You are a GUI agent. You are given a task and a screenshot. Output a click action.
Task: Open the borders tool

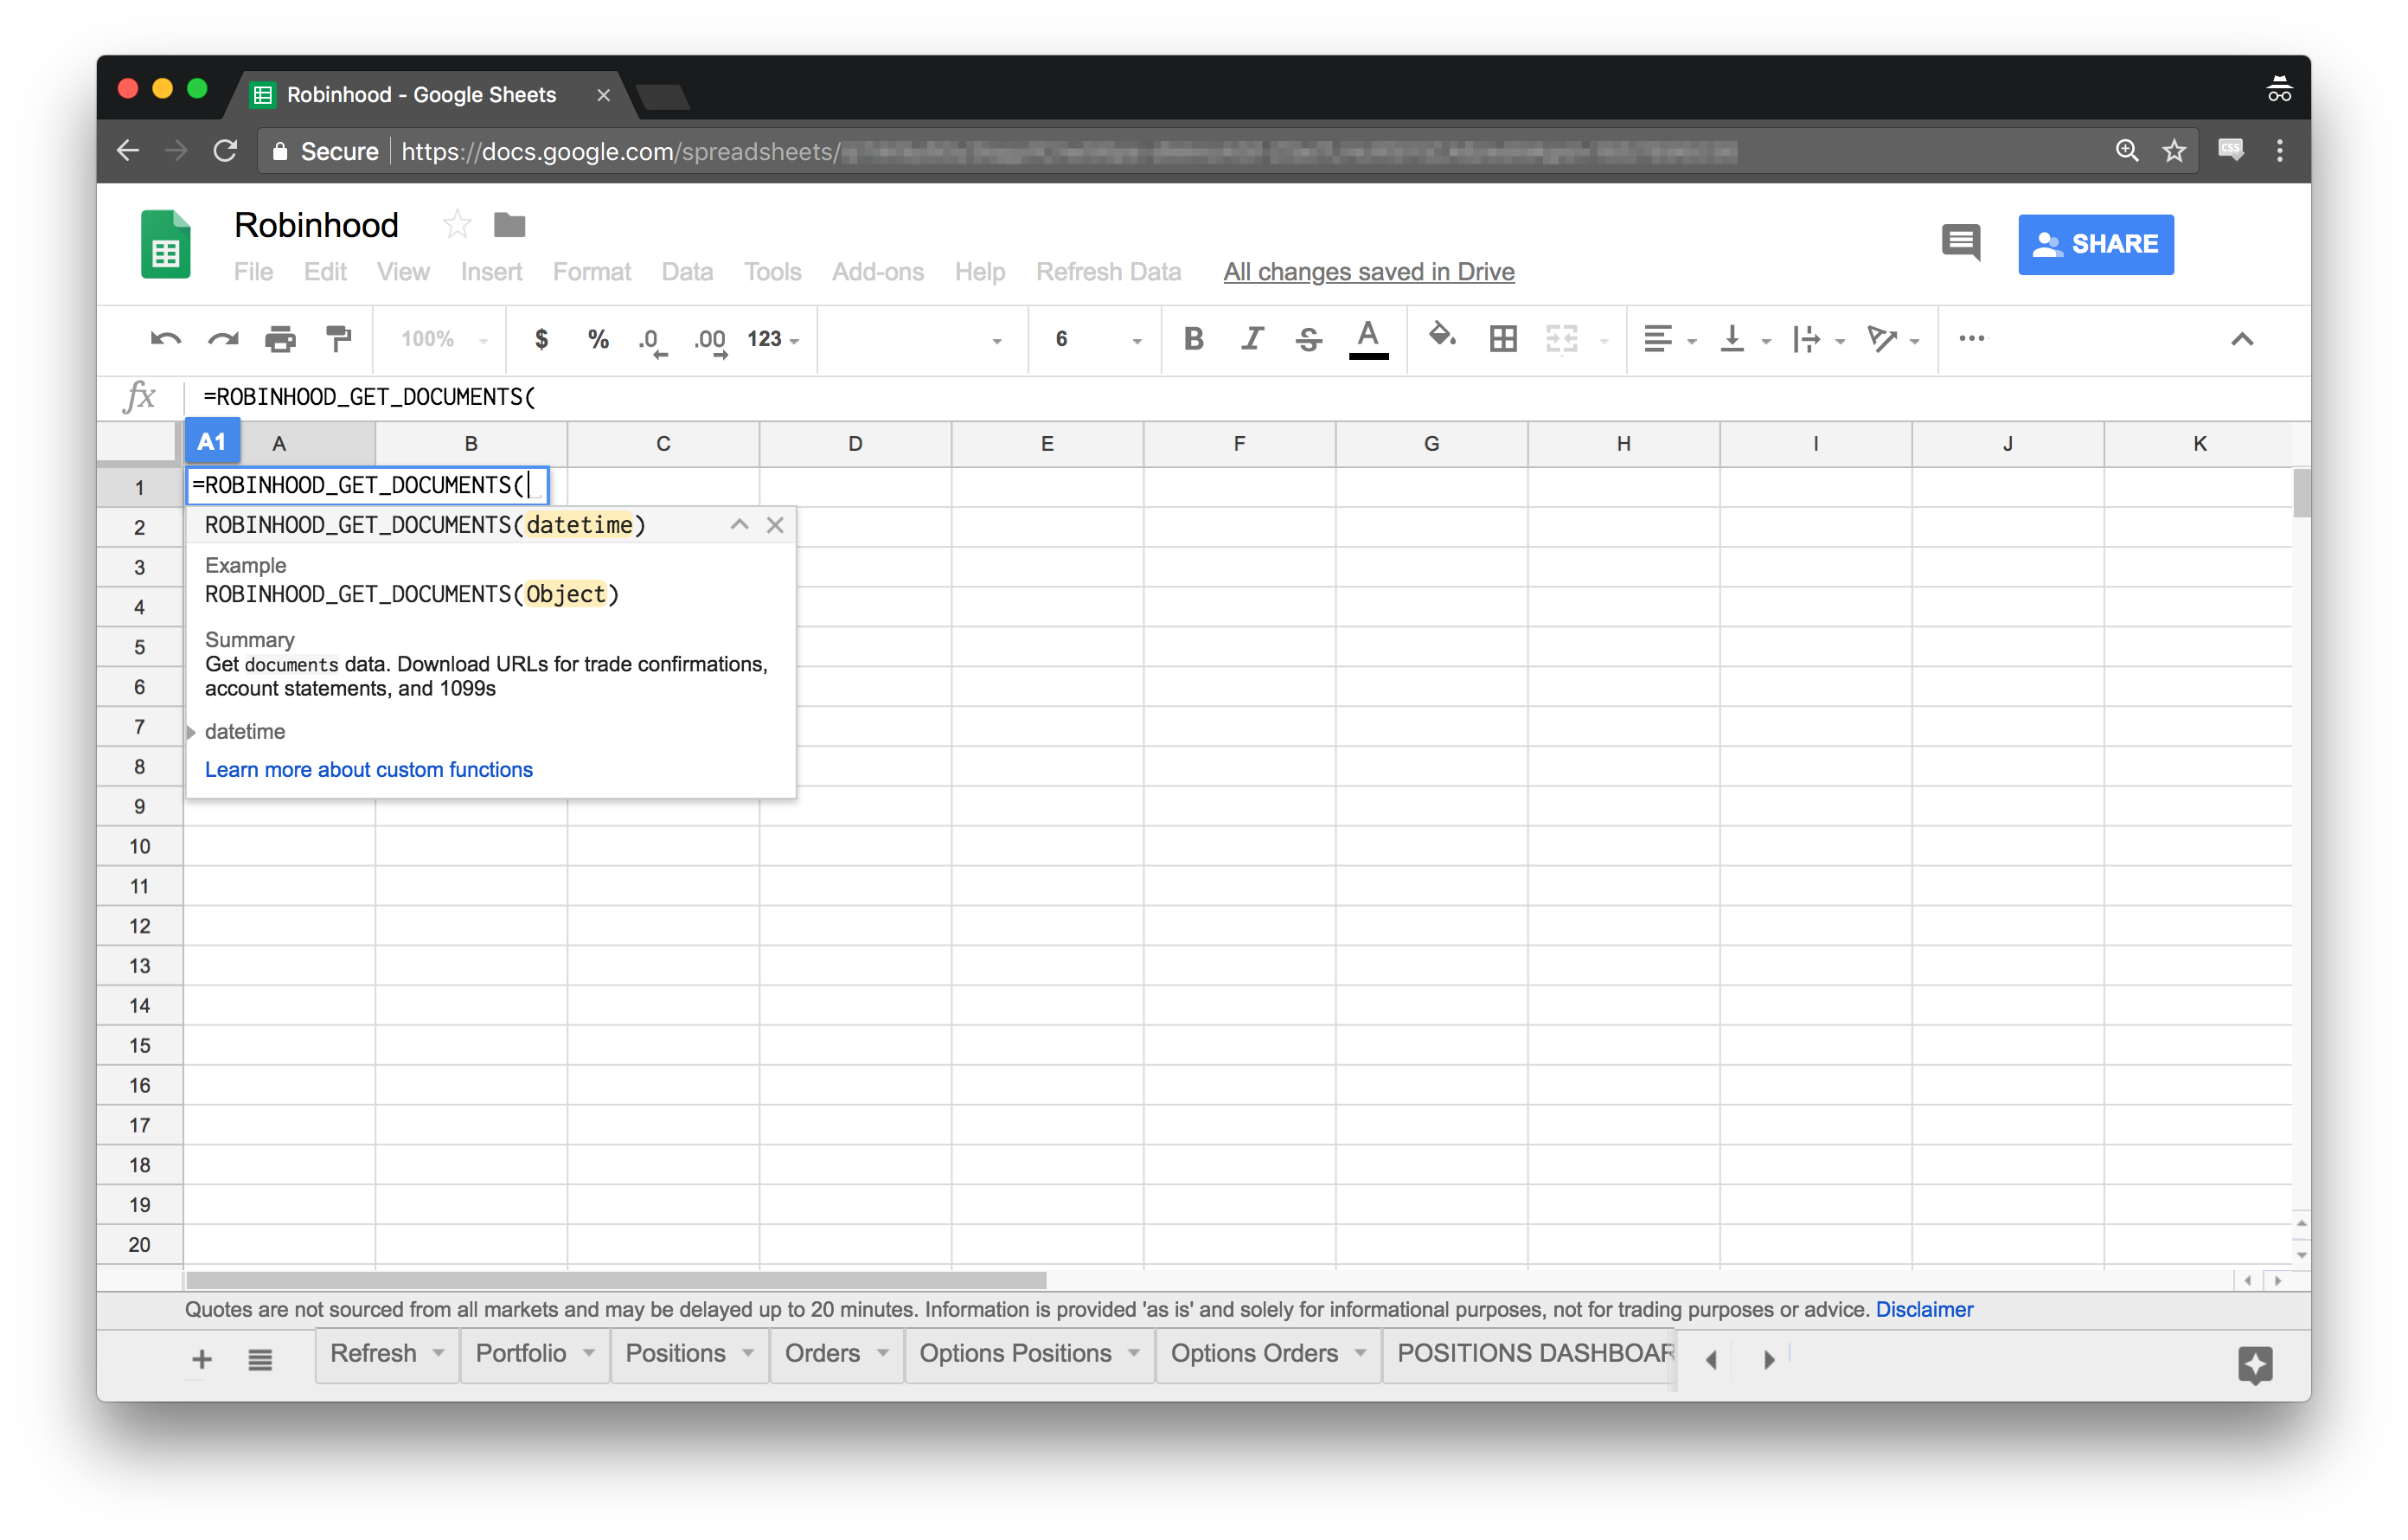(x=1502, y=340)
